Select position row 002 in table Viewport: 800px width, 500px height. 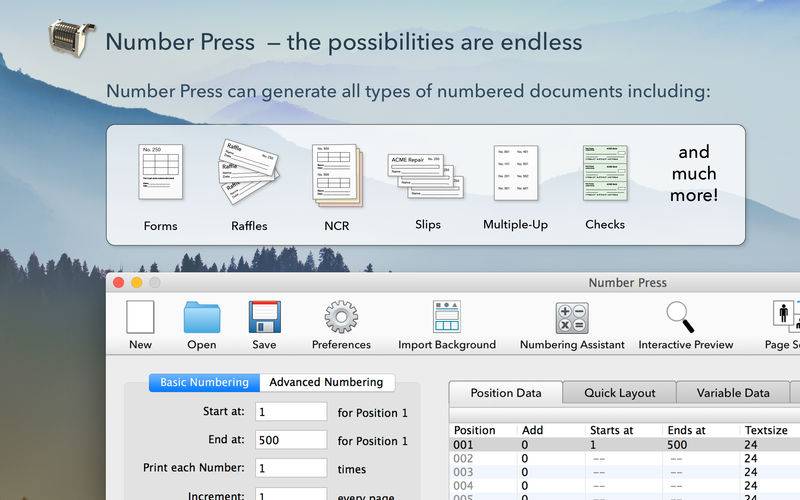(624, 458)
